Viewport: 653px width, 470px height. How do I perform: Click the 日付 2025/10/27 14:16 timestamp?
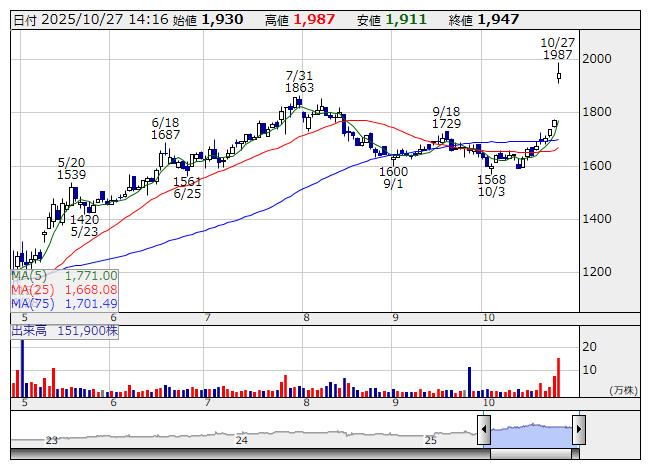click(x=91, y=20)
